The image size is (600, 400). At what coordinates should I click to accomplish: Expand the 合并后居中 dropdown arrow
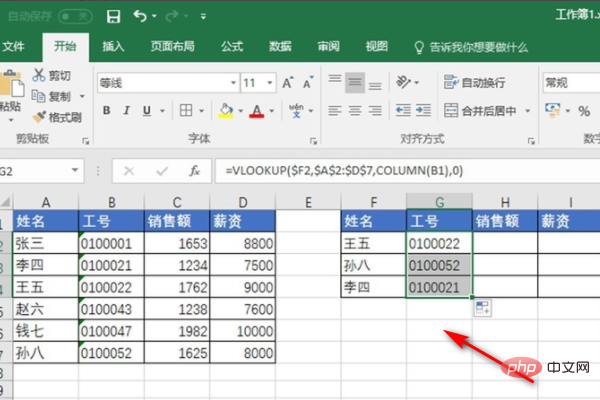pos(528,111)
